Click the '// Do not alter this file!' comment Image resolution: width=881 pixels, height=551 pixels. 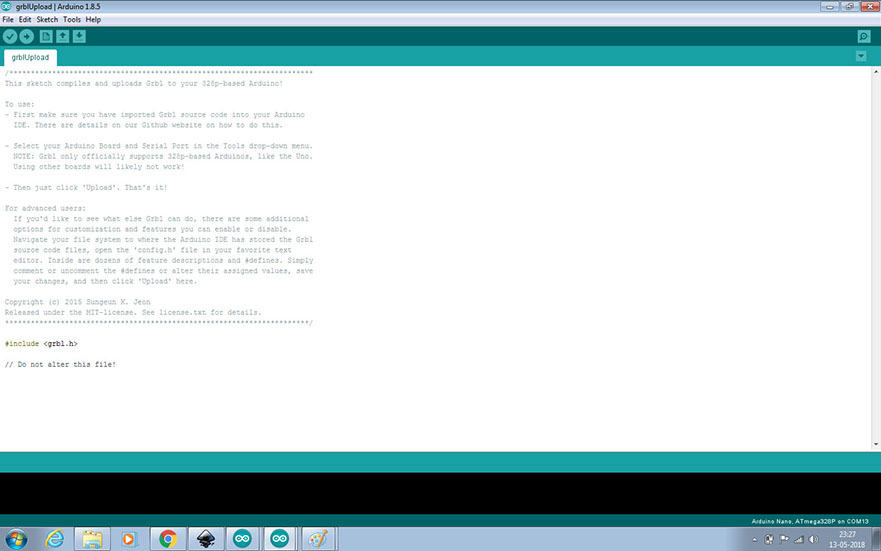point(60,365)
